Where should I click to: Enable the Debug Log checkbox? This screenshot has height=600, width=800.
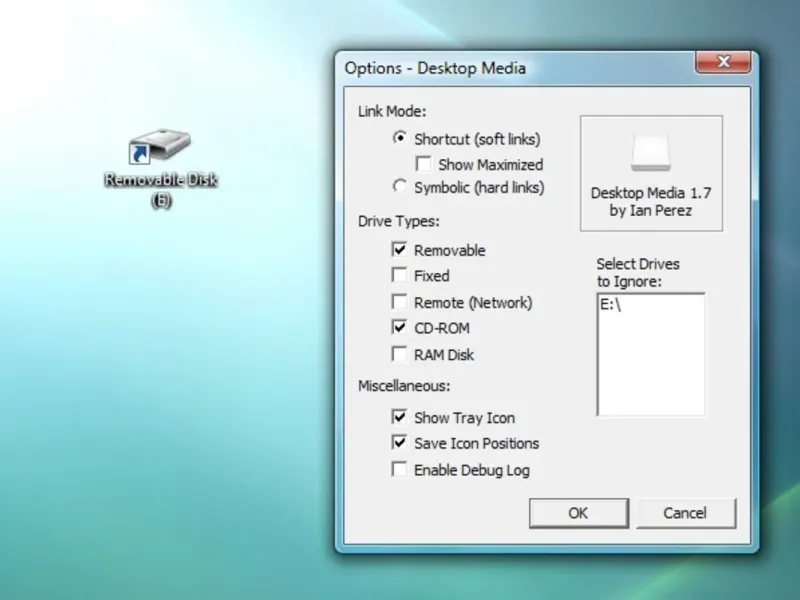click(399, 469)
